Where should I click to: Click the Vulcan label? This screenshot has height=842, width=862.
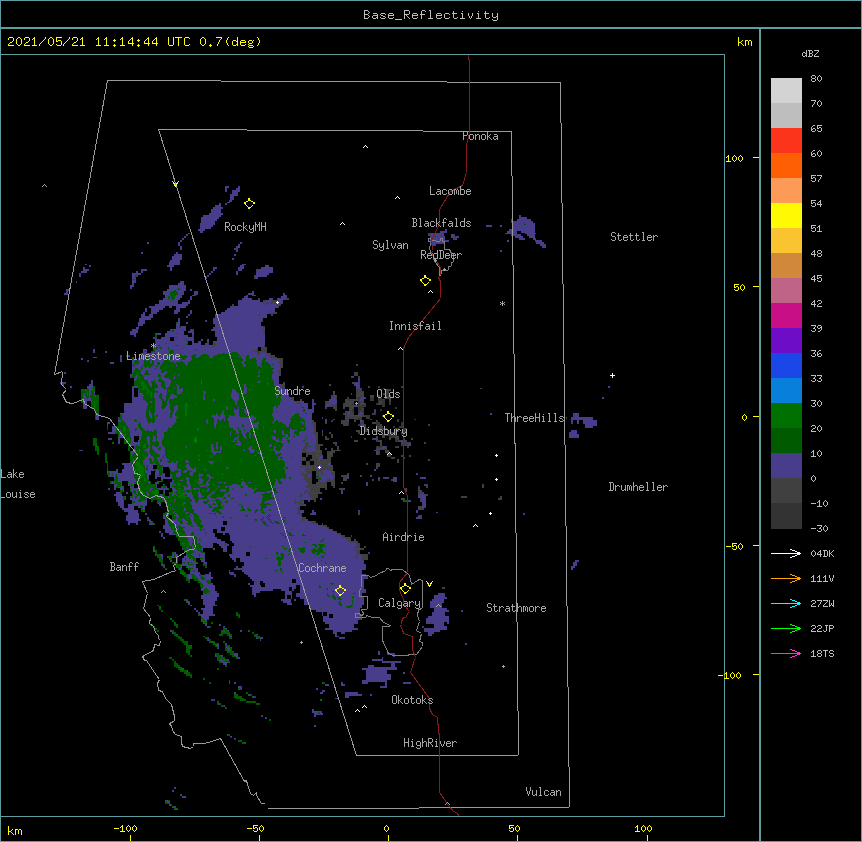543,792
